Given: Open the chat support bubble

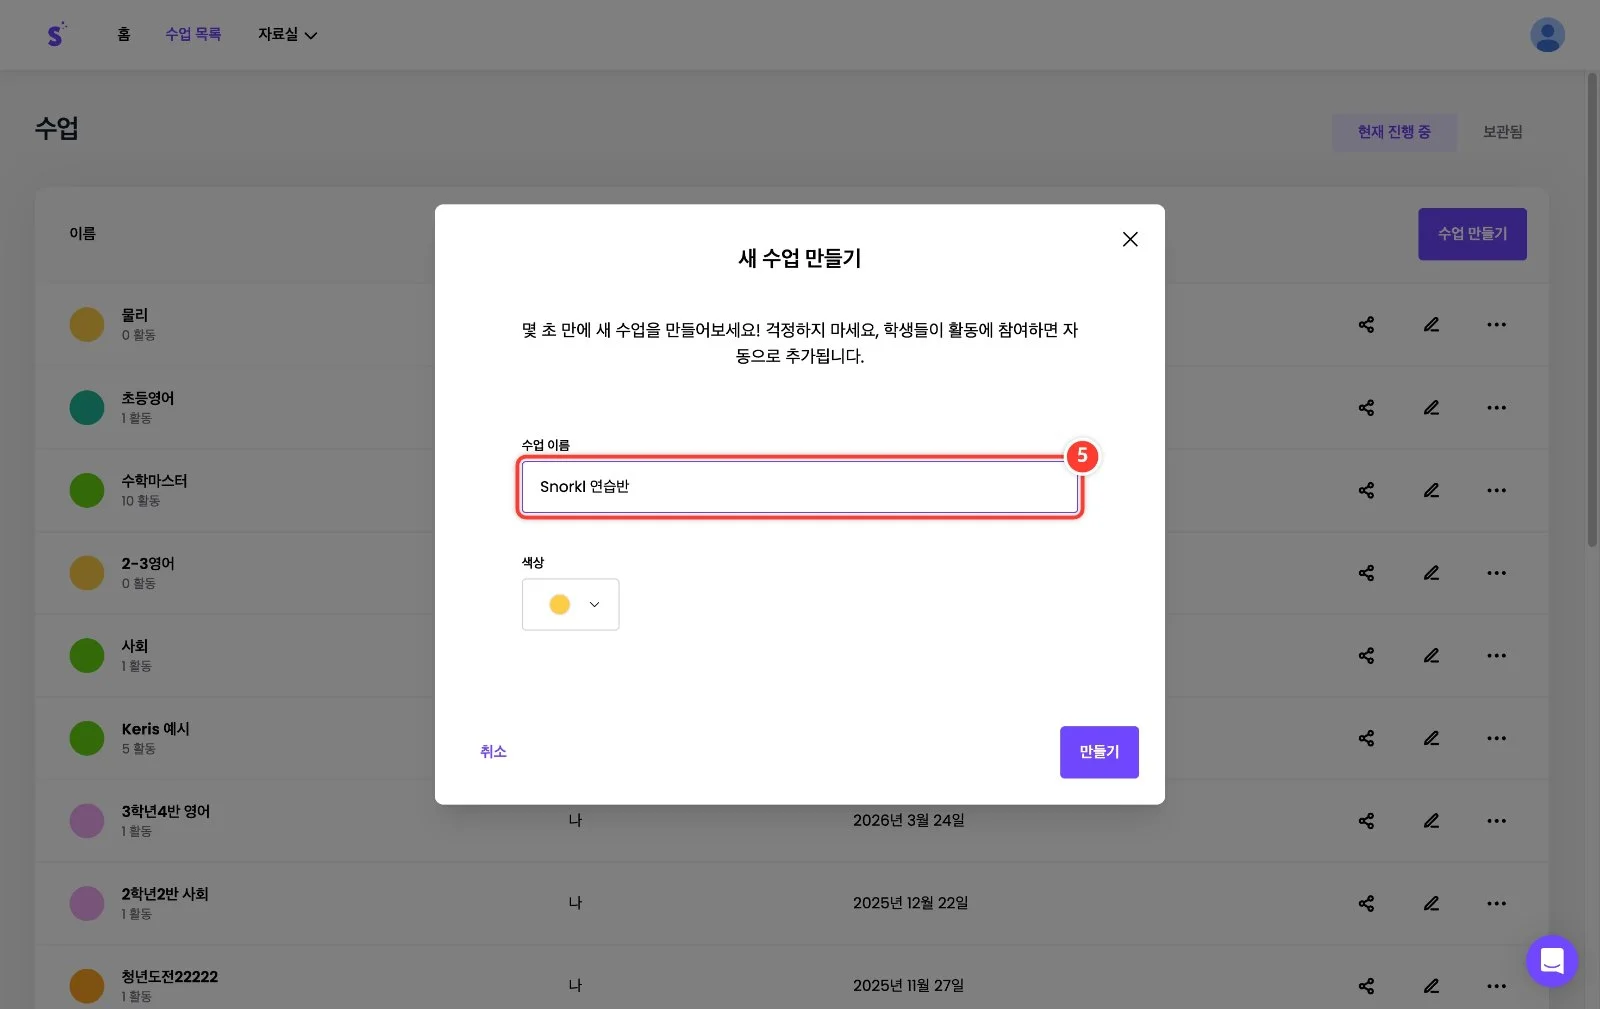Looking at the screenshot, I should tap(1551, 961).
